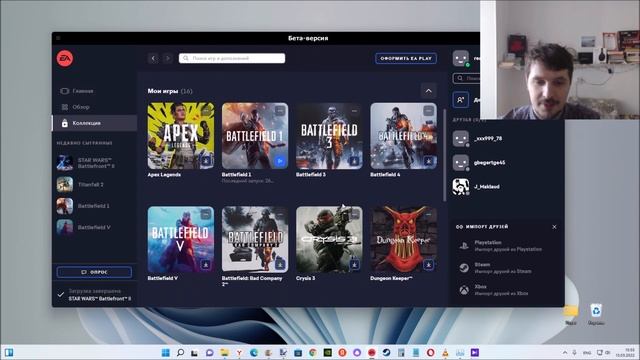
Task: Open the options menu on Battlefield 4 cover
Action: [x=429, y=111]
